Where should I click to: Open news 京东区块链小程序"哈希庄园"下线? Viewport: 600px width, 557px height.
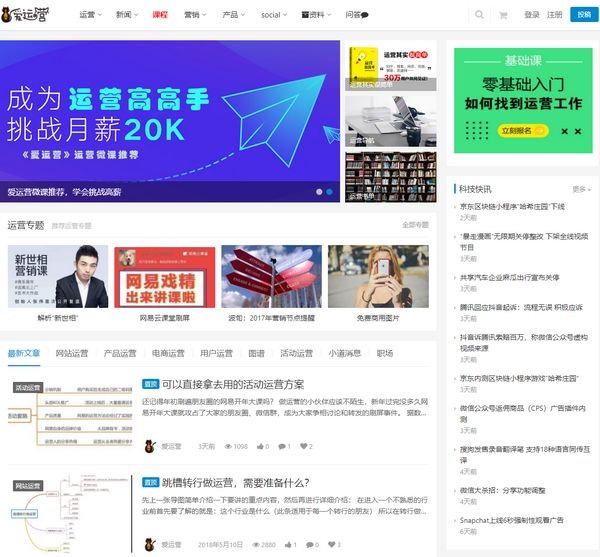[512, 207]
